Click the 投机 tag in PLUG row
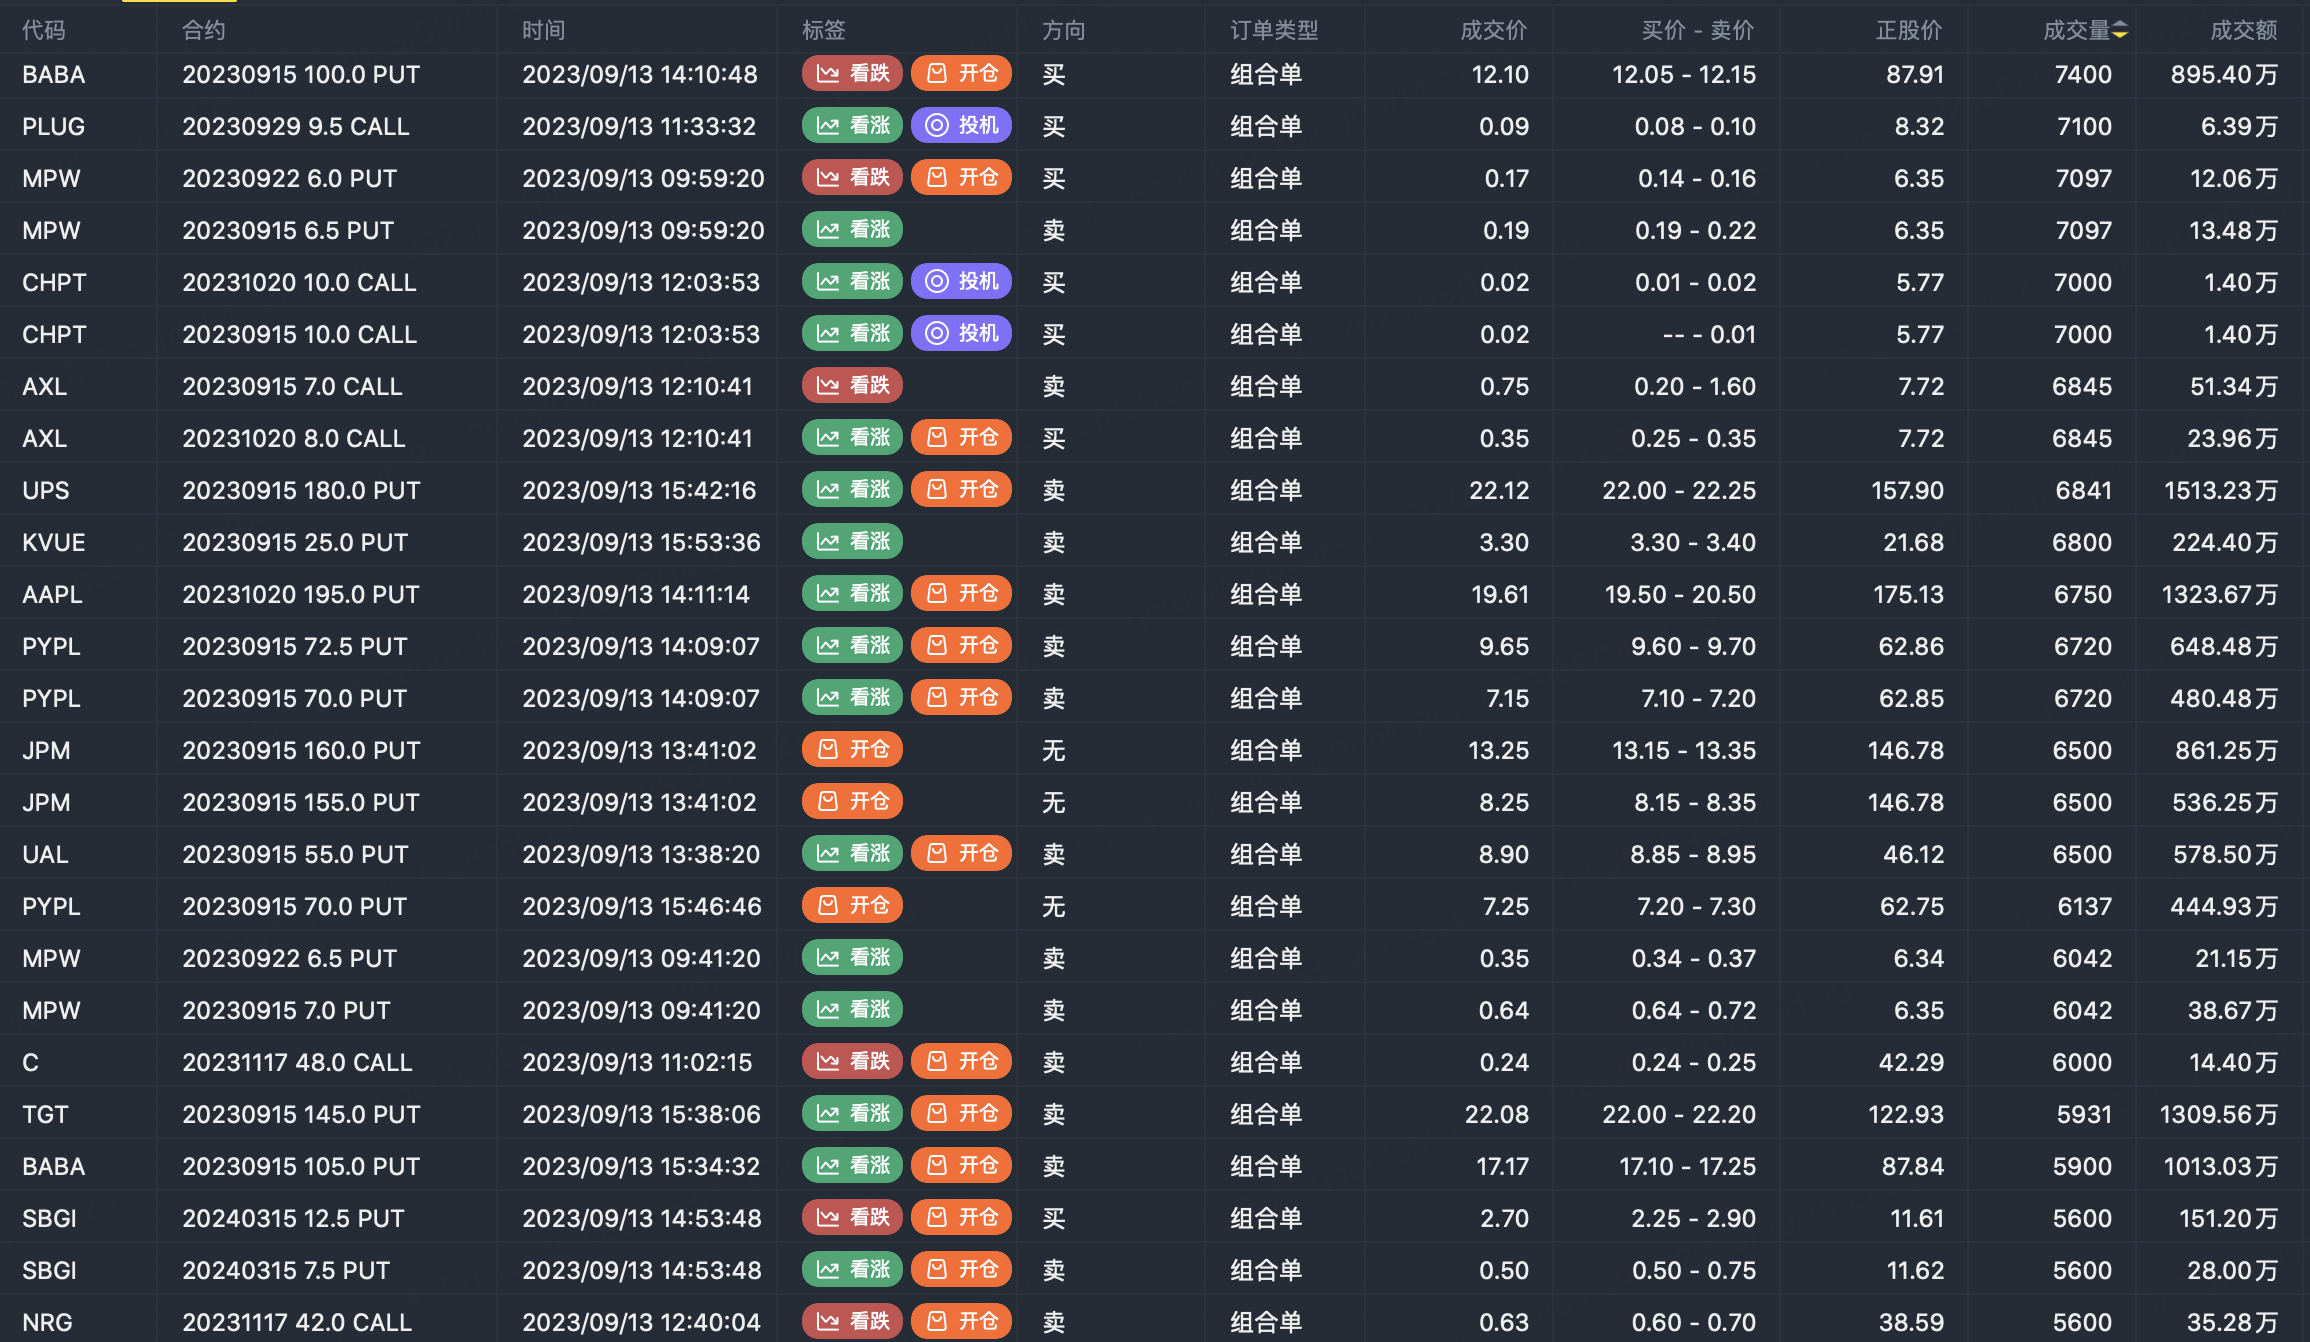 pos(961,126)
